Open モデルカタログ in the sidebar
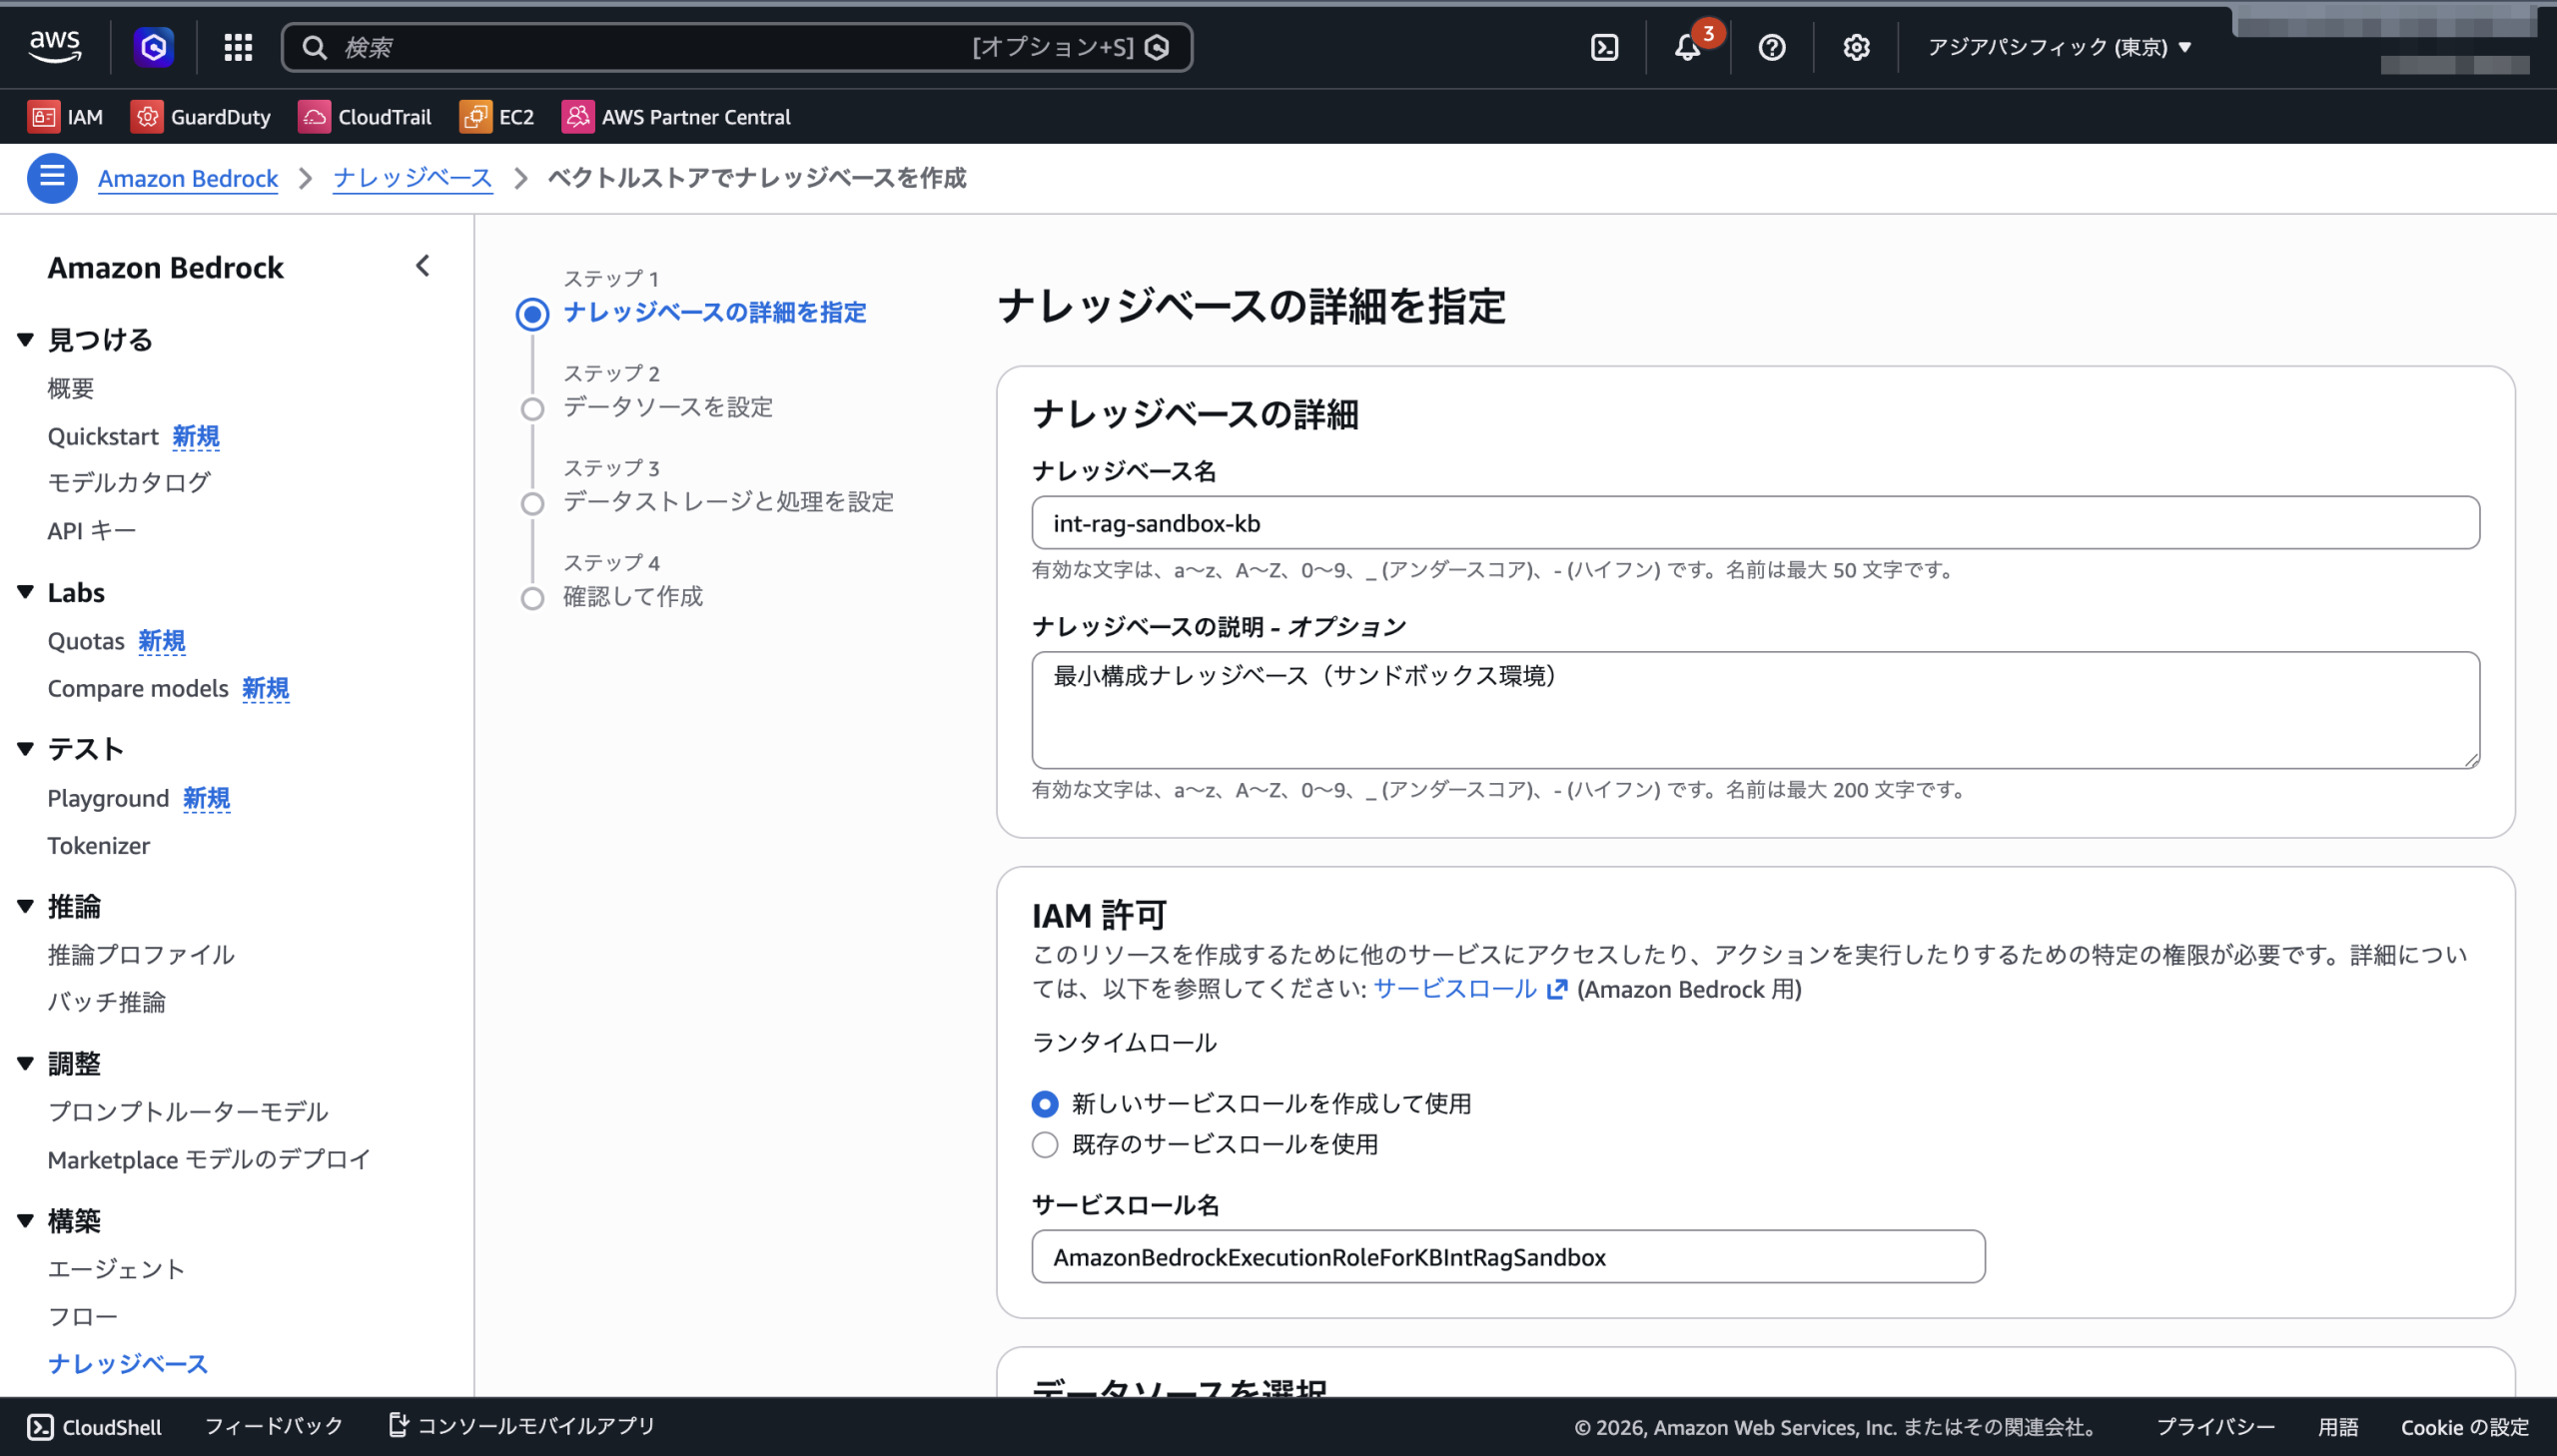This screenshot has height=1456, width=2557. [129, 482]
